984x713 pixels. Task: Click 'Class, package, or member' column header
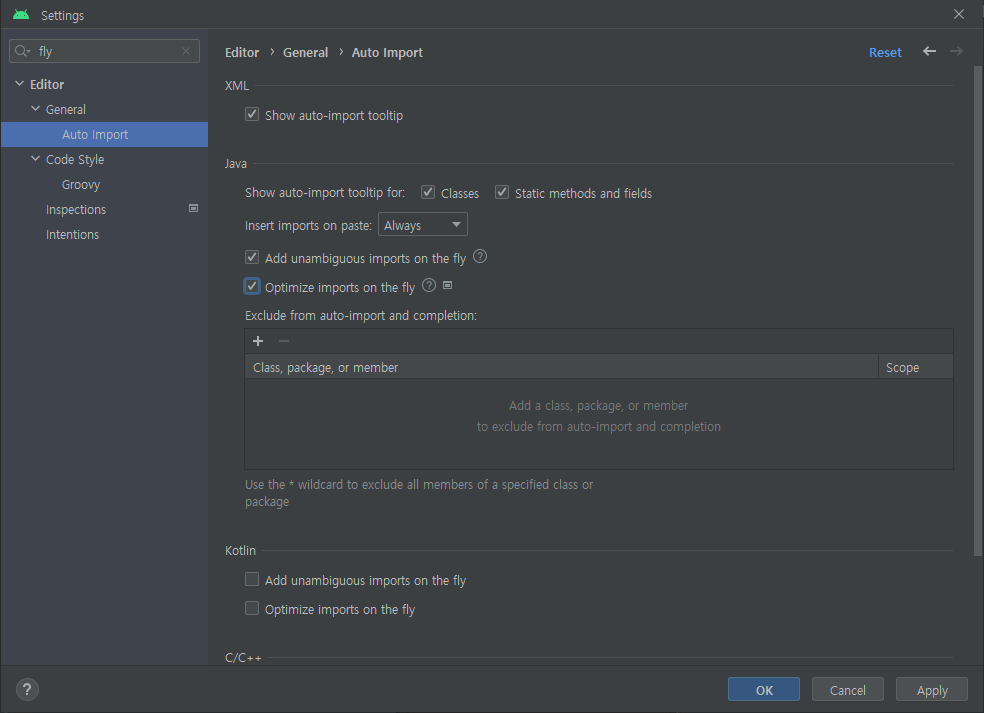click(561, 367)
